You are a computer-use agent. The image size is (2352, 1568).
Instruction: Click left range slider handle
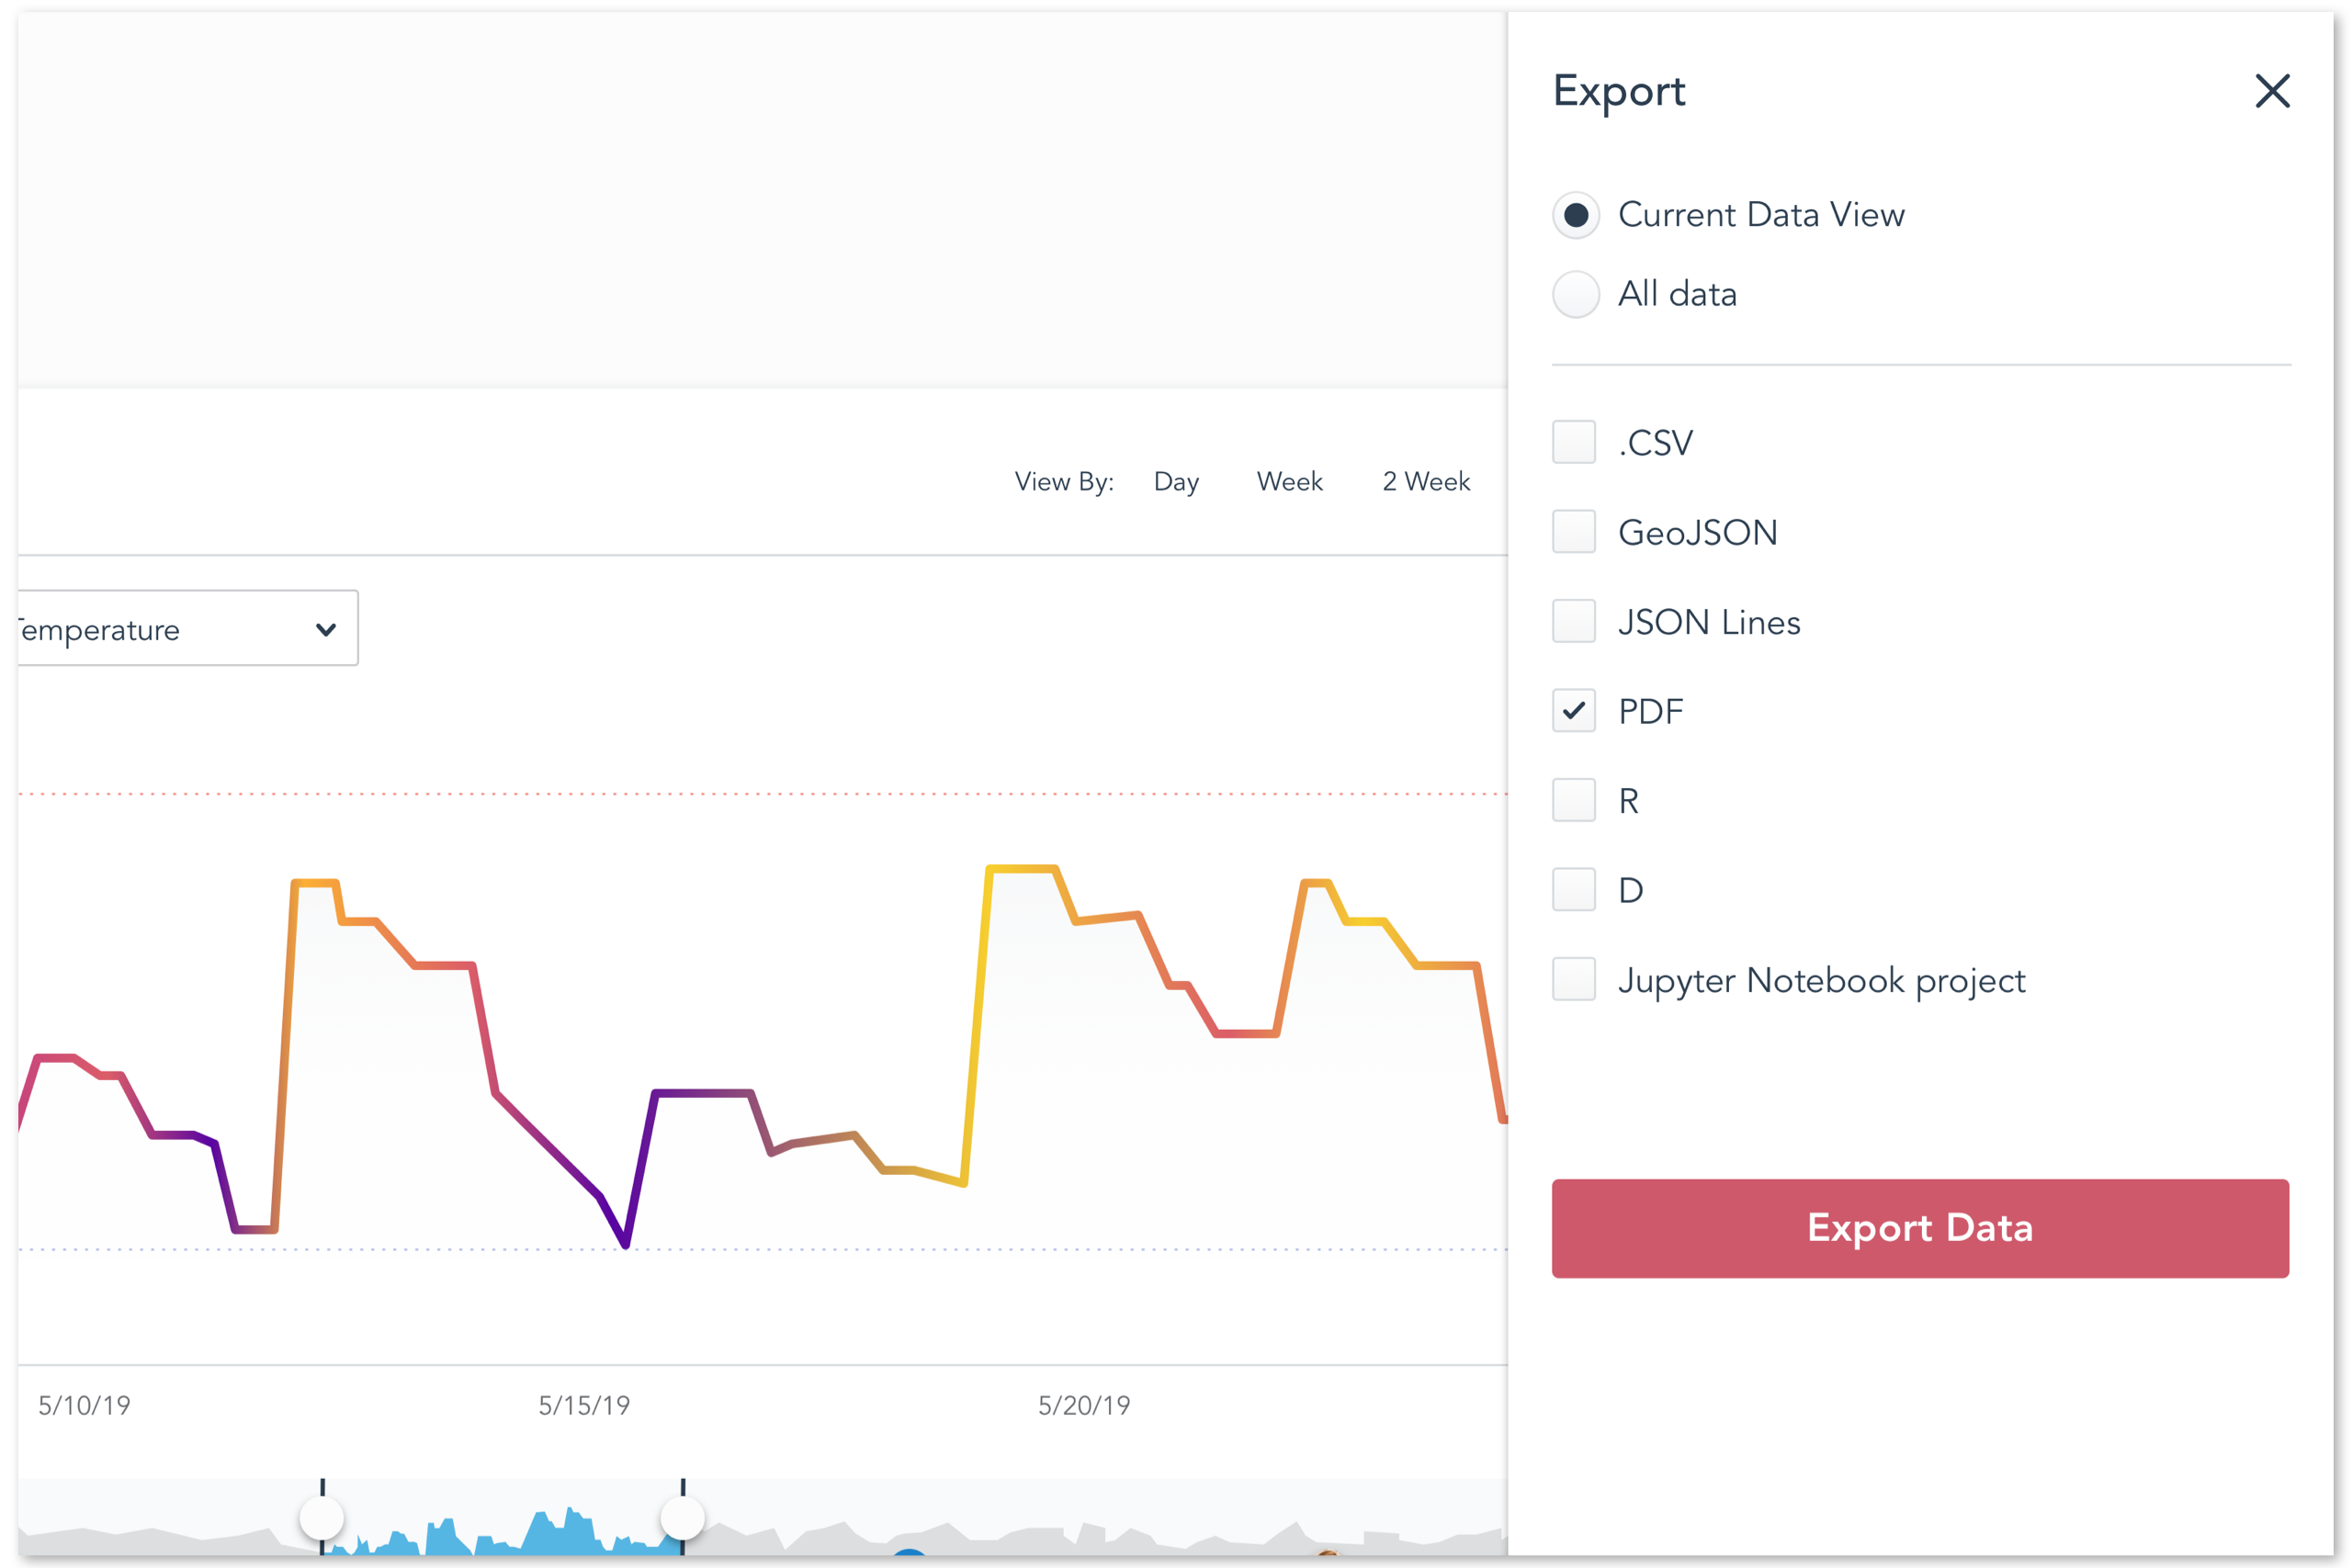(322, 1518)
